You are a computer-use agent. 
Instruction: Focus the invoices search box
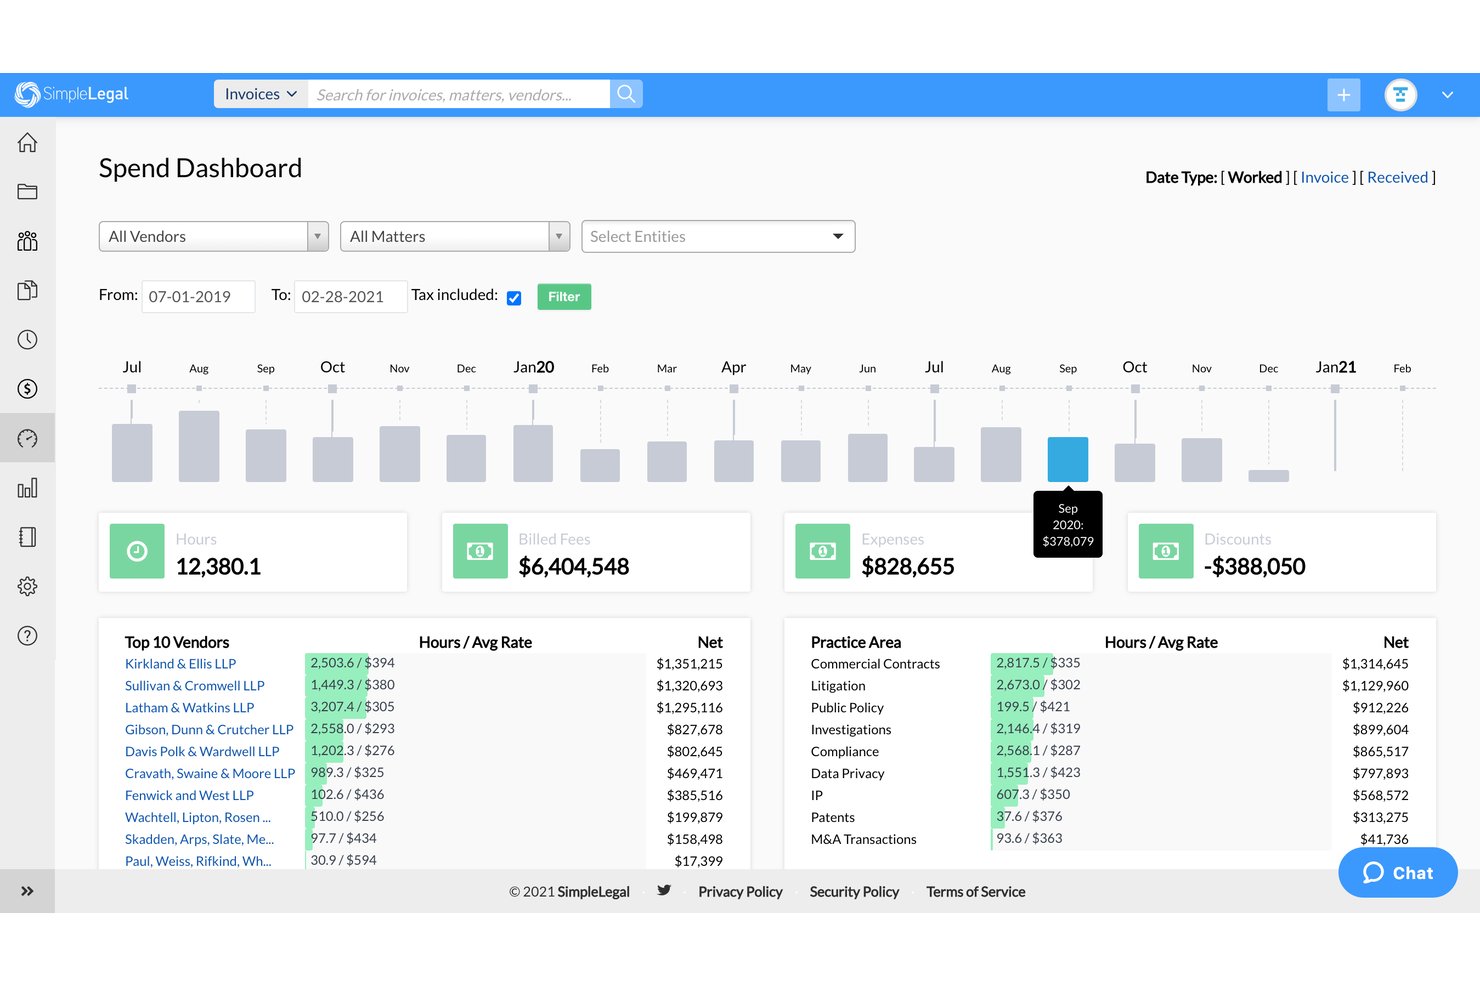[x=459, y=94]
